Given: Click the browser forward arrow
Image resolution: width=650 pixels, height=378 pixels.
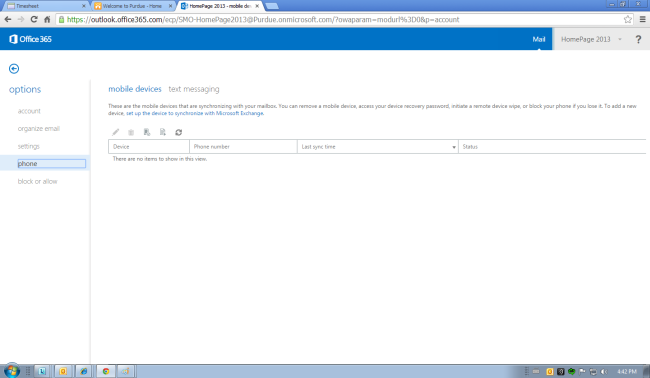Looking at the screenshot, I should 21,19.
